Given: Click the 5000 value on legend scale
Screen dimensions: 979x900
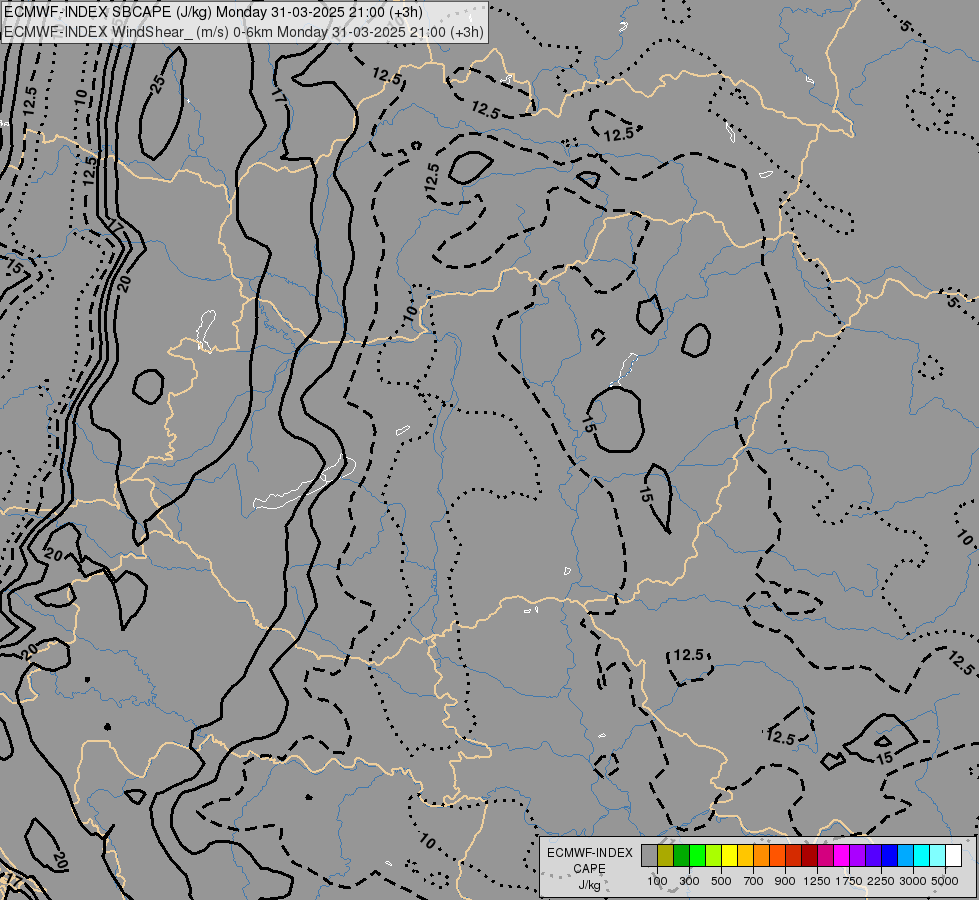Looking at the screenshot, I should [945, 881].
